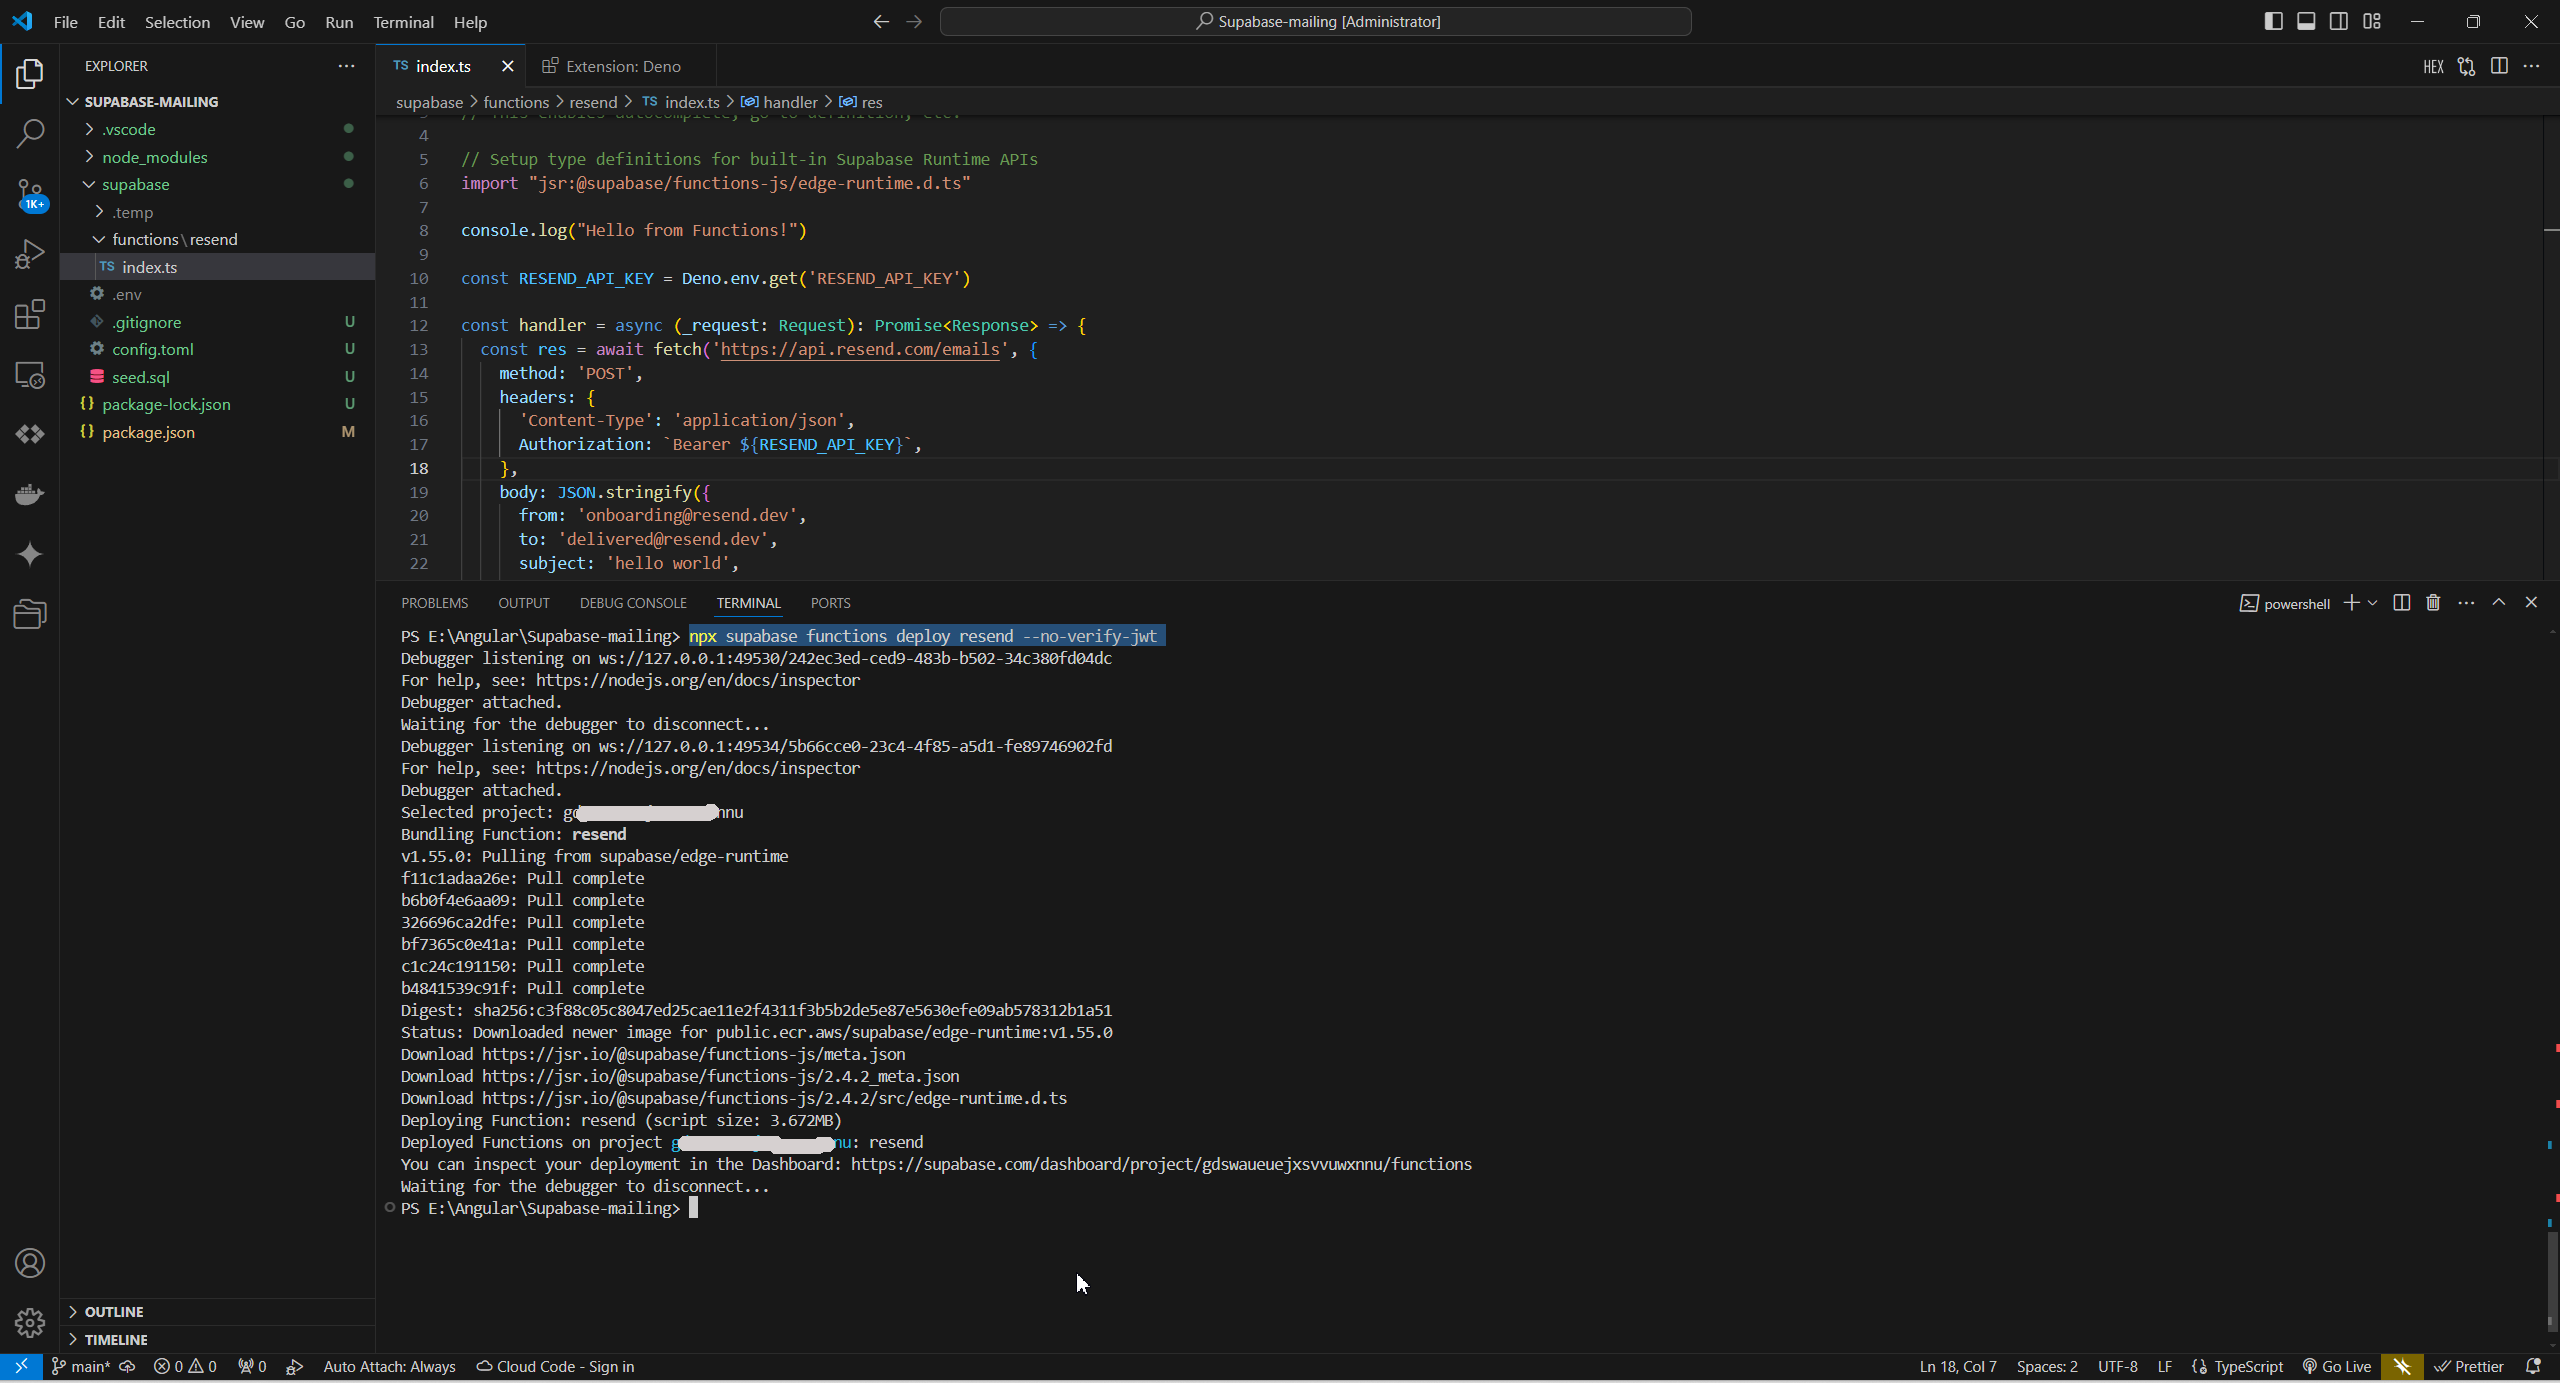2560x1383 pixels.
Task: Click the Kill Terminal trash icon
Action: click(2433, 603)
